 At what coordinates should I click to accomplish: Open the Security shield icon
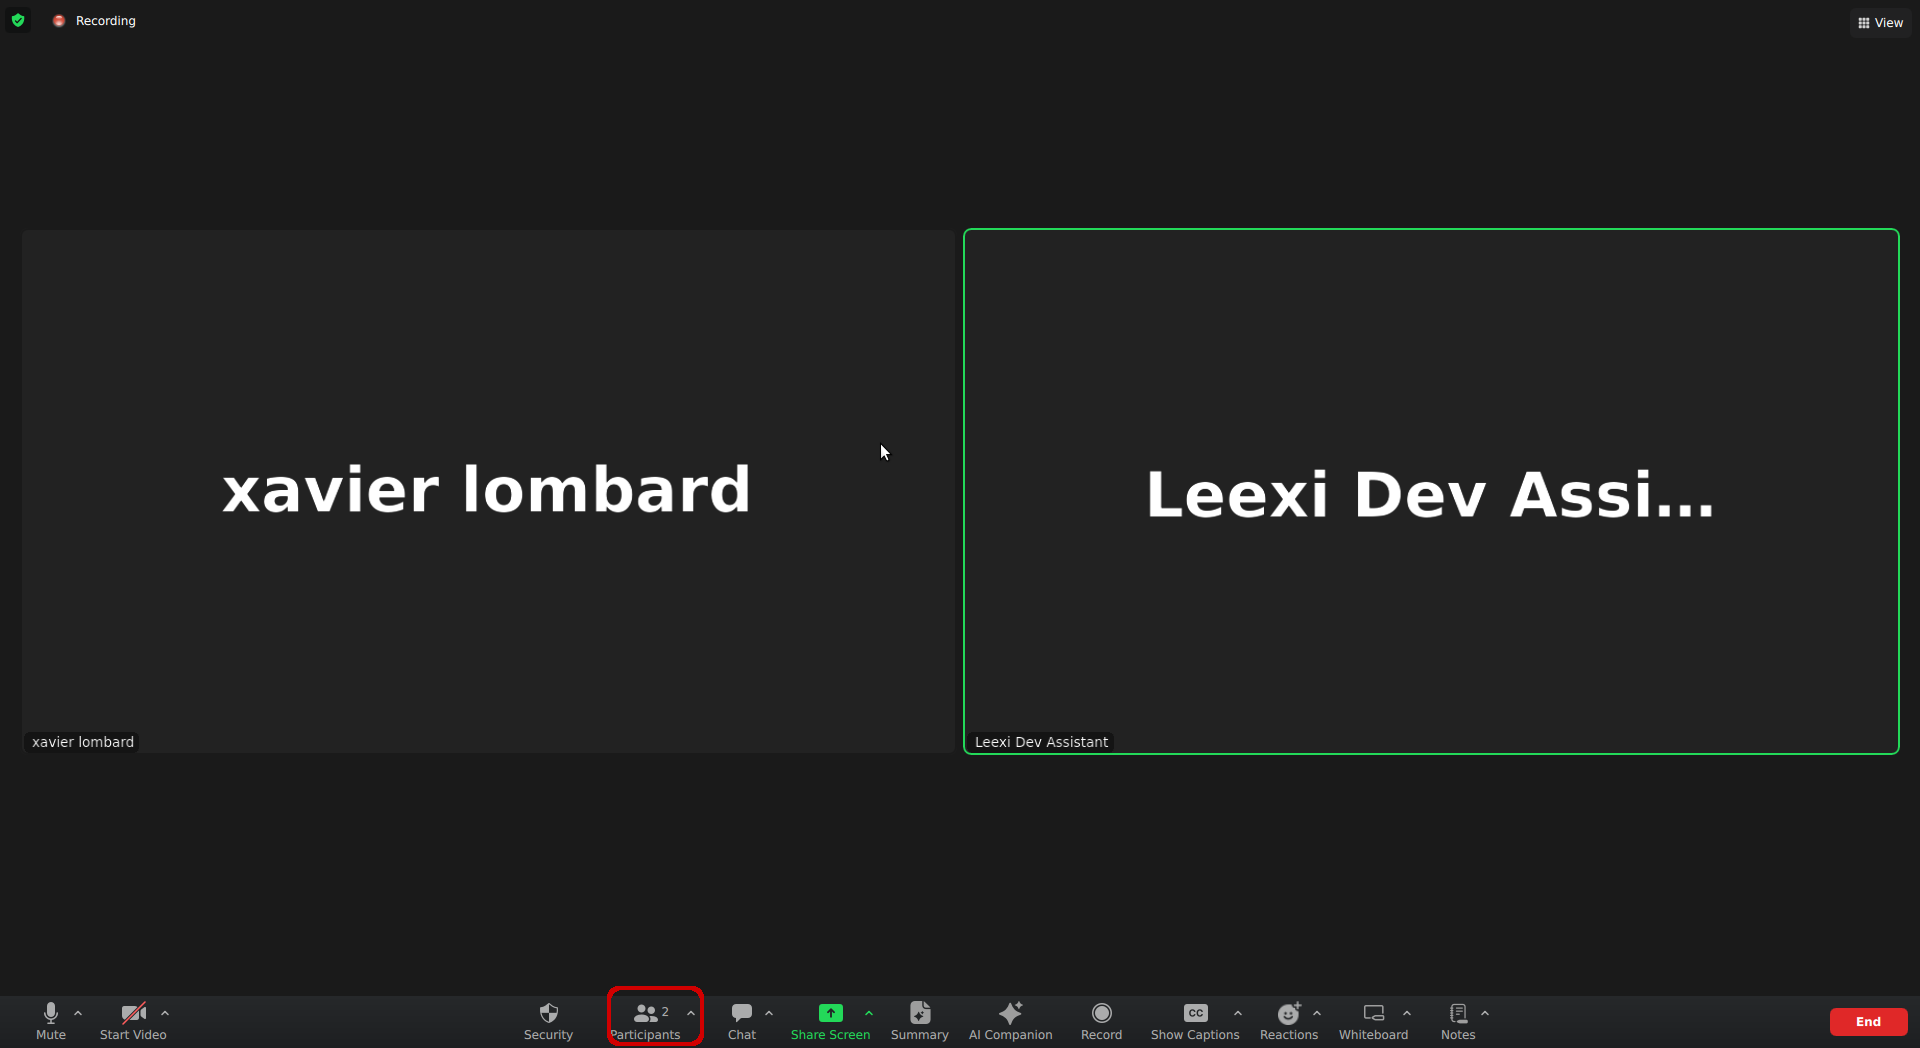tap(548, 1013)
